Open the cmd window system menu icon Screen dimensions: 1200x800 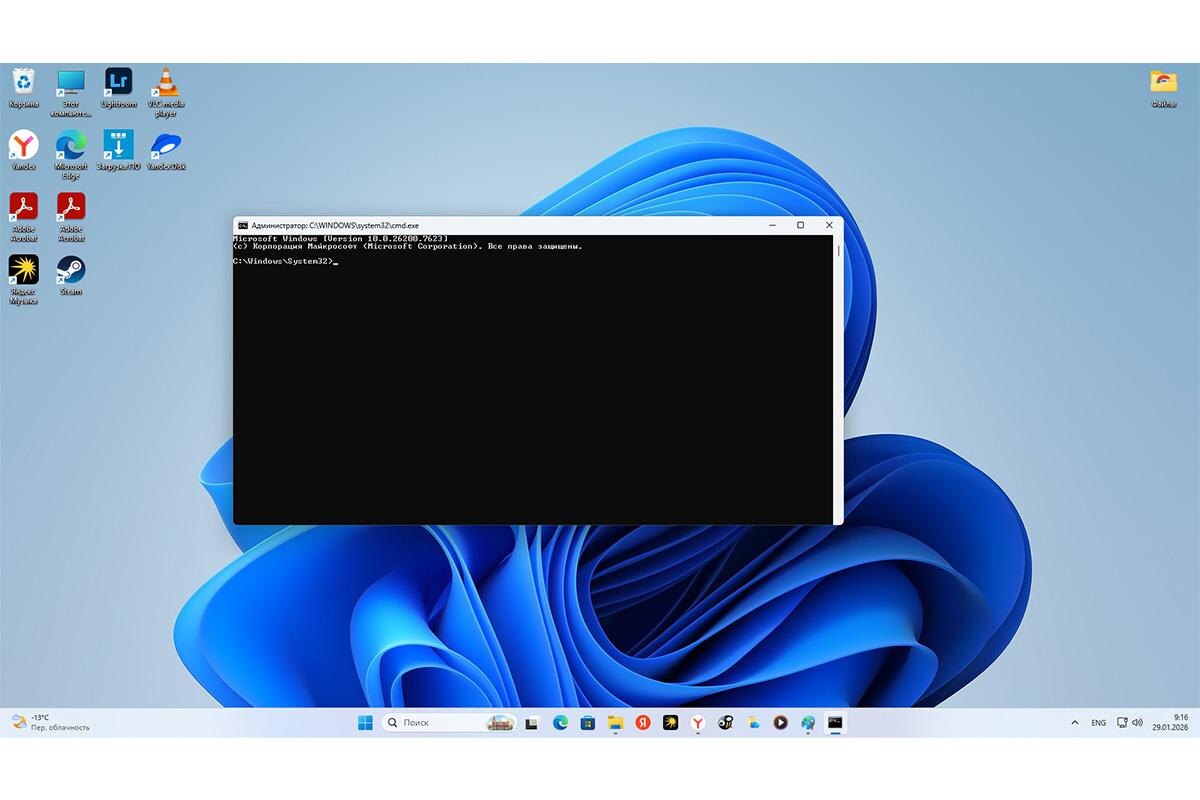point(243,225)
